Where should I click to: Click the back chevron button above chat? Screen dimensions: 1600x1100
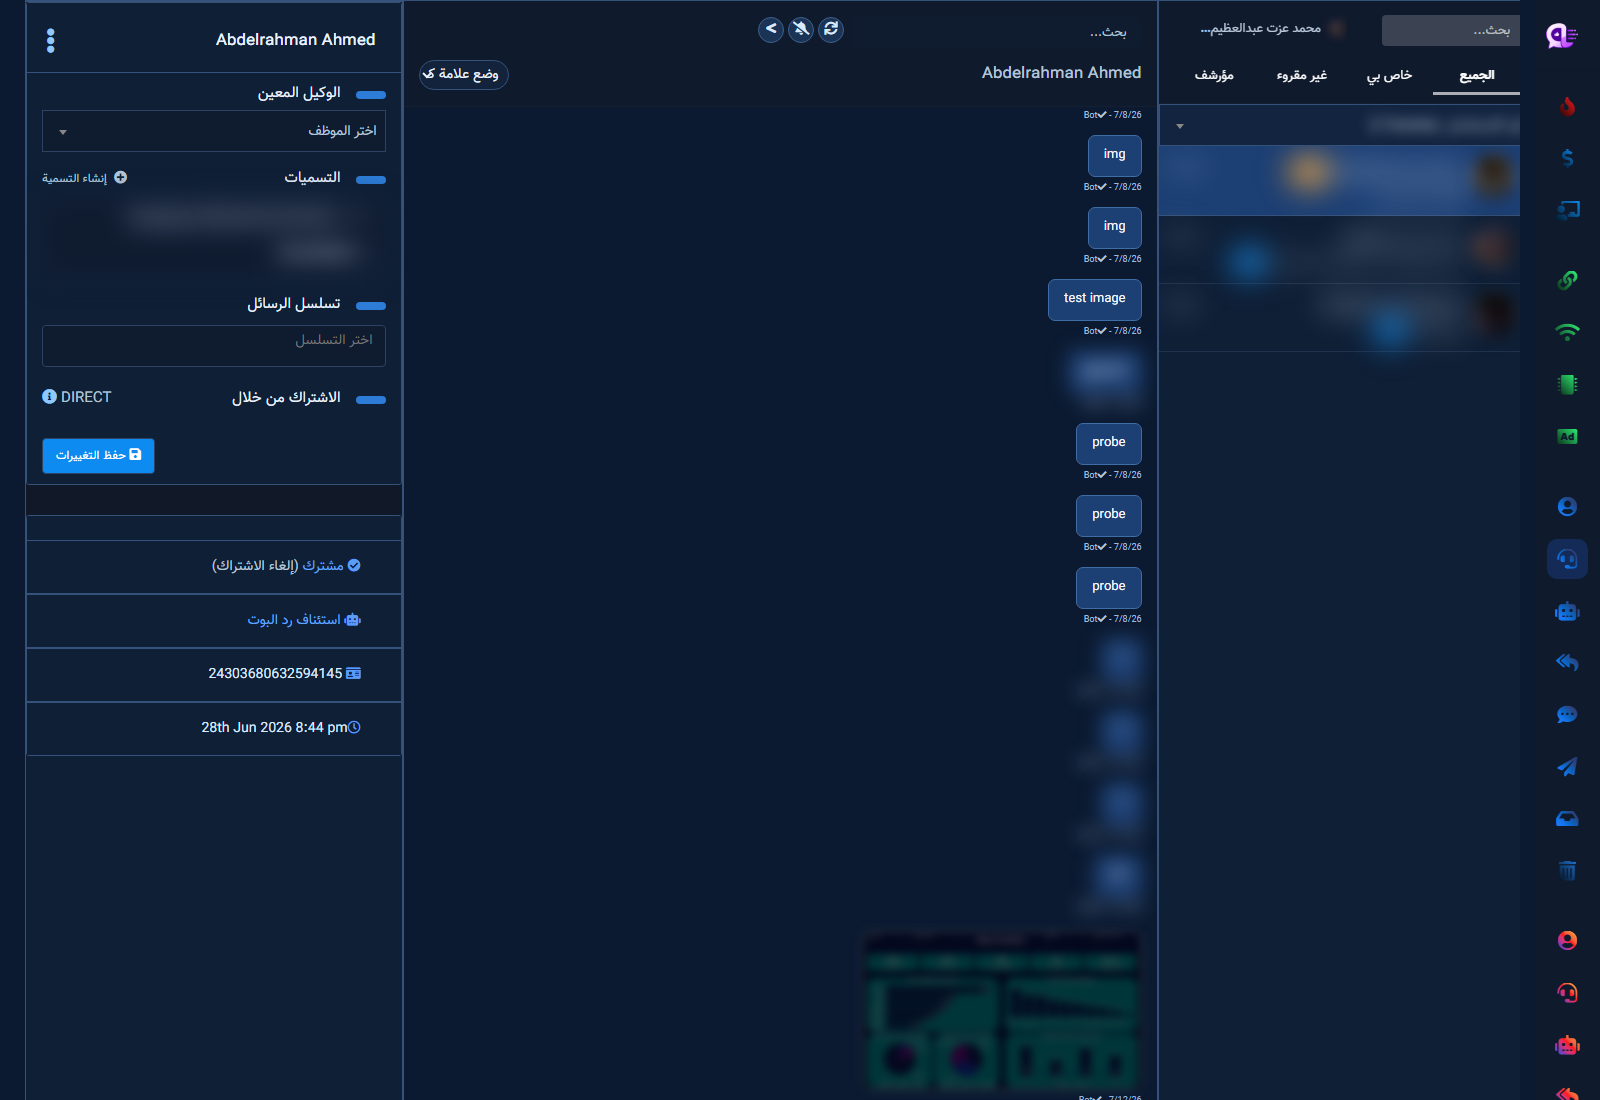(x=771, y=29)
